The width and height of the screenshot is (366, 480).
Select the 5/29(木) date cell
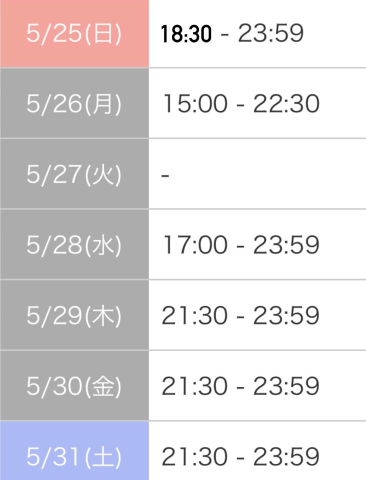[74, 315]
